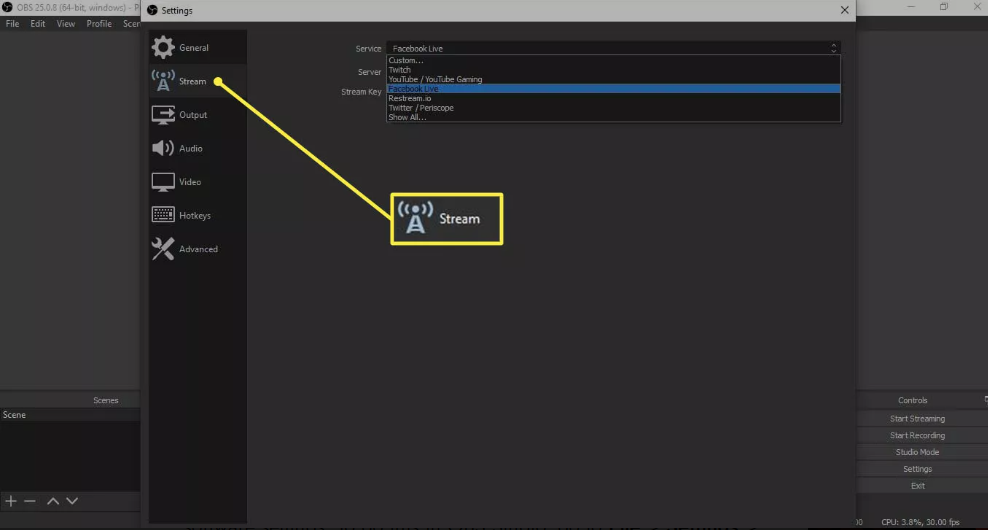988x530 pixels.
Task: Open the General settings gear icon
Action: pyautogui.click(x=163, y=47)
